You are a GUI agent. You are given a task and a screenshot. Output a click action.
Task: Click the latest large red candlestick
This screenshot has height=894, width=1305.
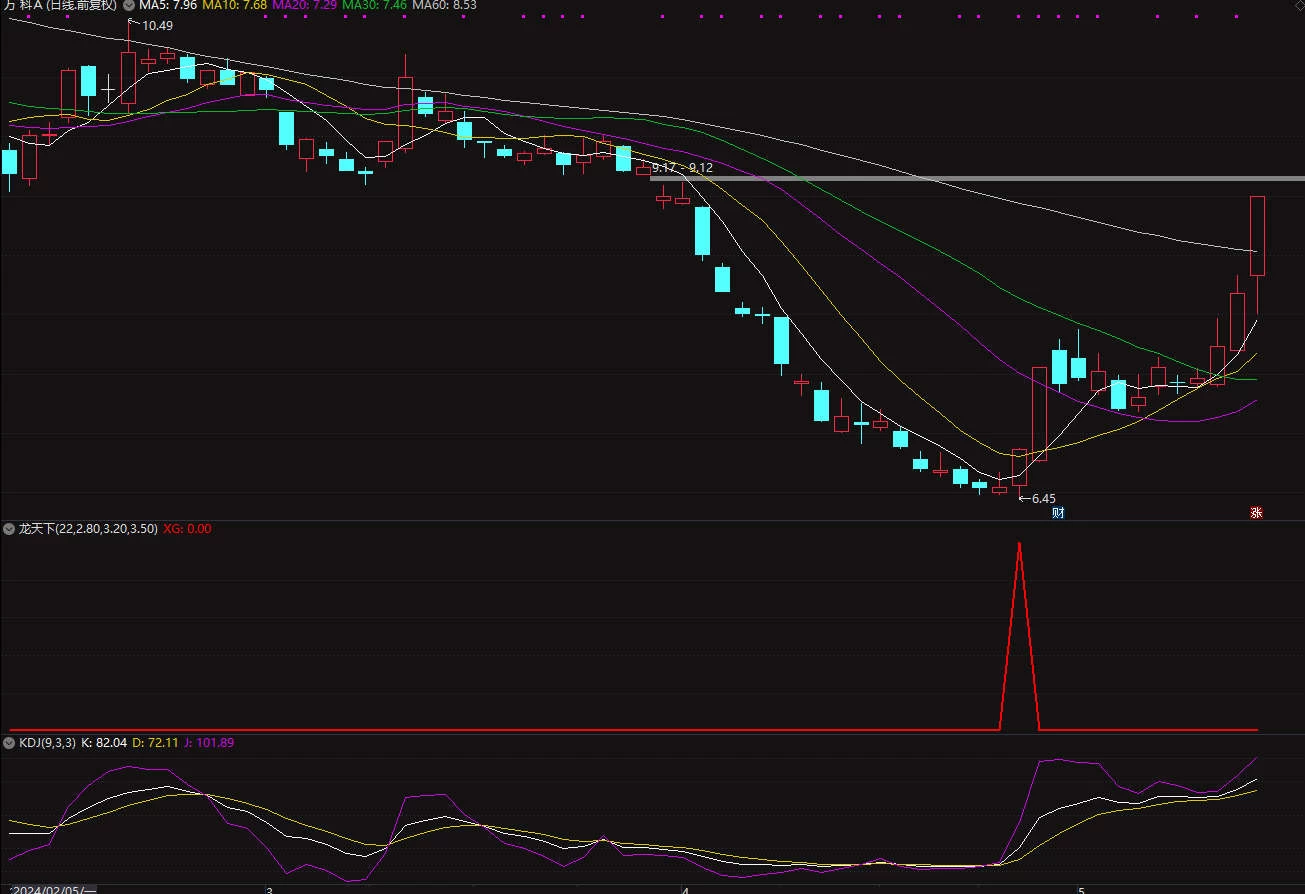click(x=1257, y=236)
